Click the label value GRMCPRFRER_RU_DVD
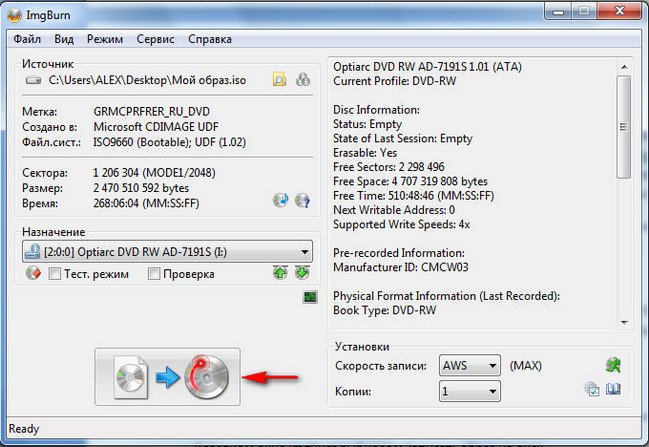The width and height of the screenshot is (649, 447). (x=151, y=112)
